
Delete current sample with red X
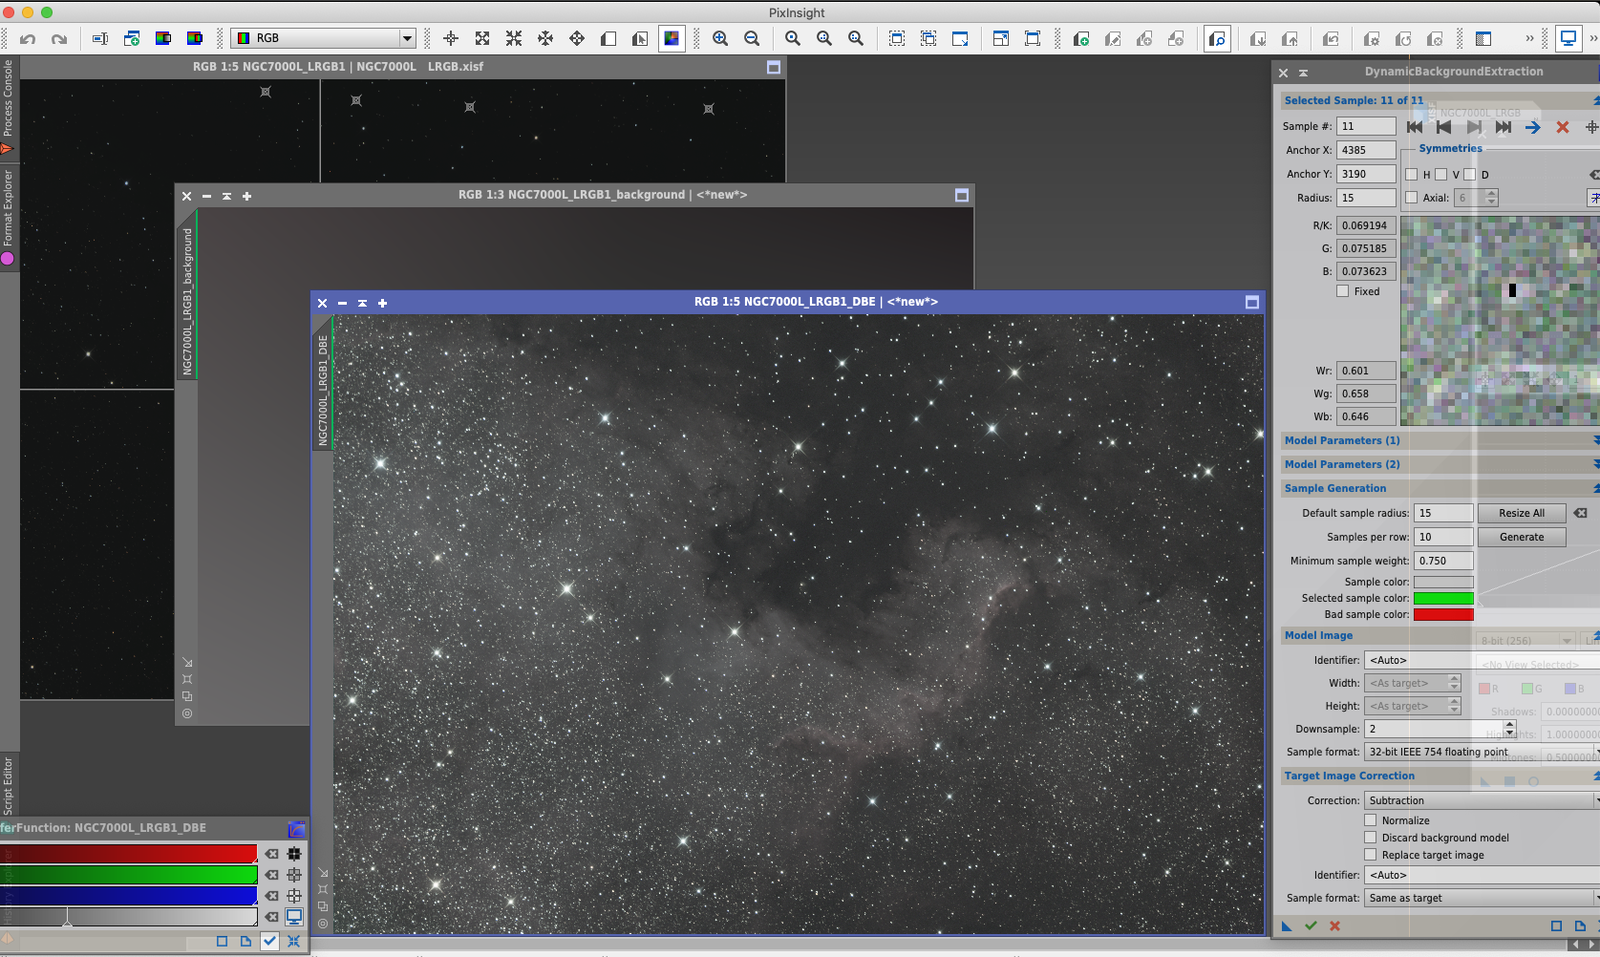1562,127
